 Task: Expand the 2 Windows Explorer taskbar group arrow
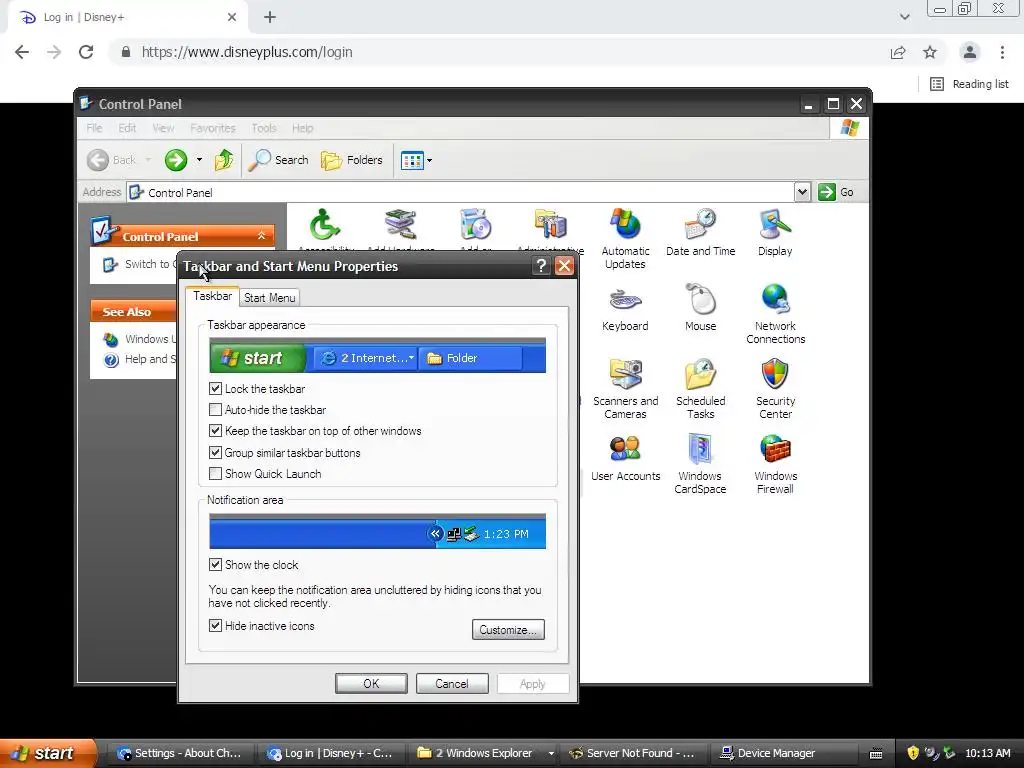(x=551, y=754)
